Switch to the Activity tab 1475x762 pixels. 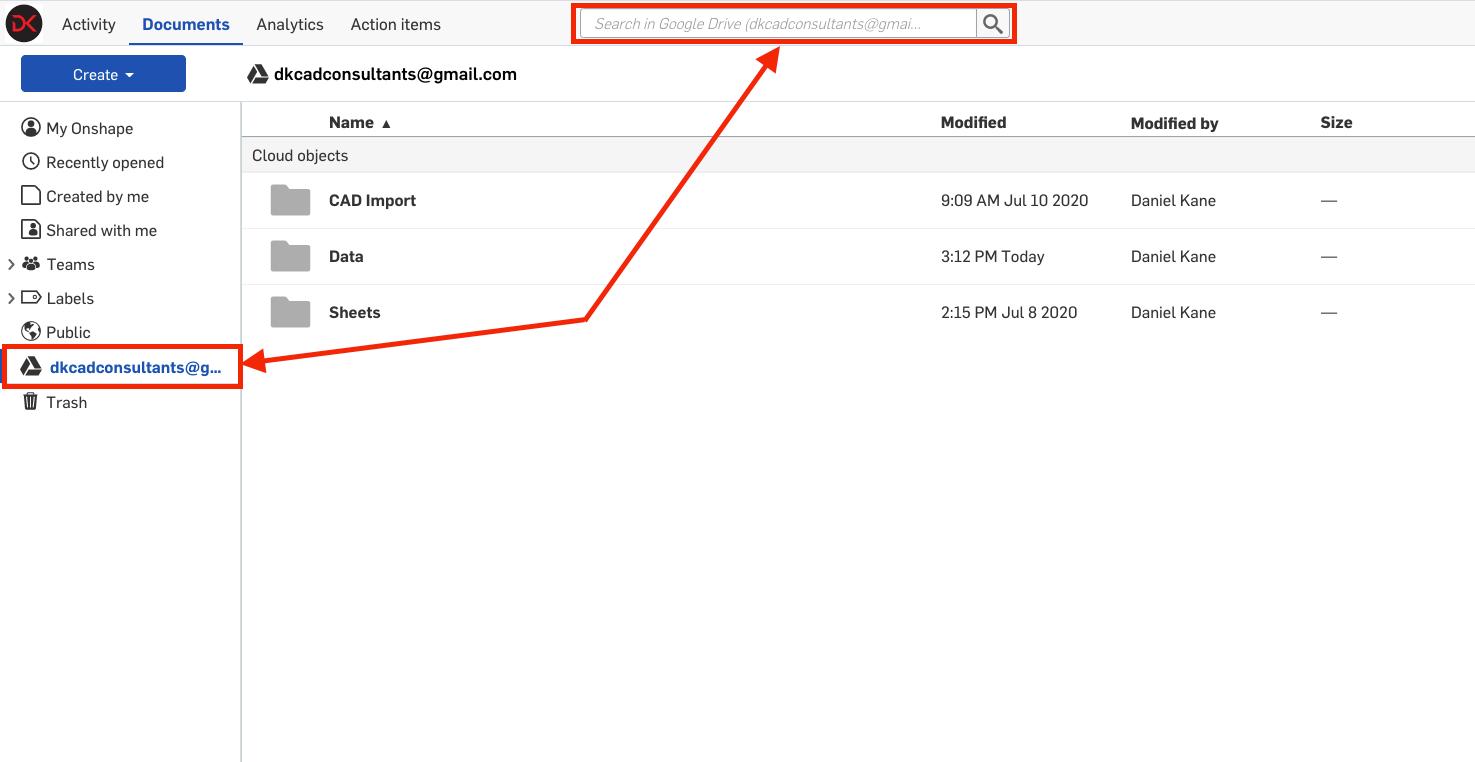pos(88,24)
